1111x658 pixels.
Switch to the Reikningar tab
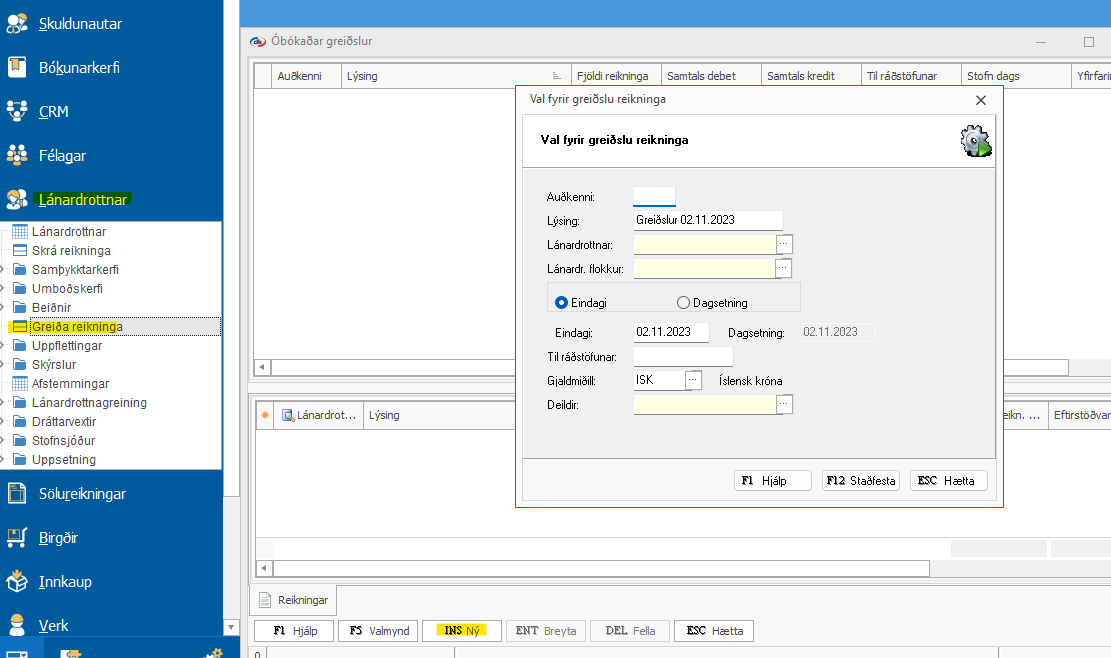(294, 600)
